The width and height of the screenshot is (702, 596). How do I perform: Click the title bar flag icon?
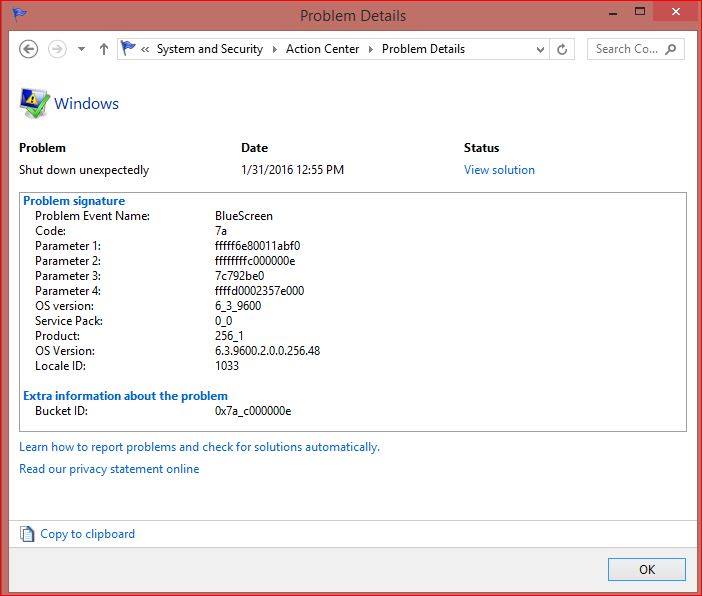tap(20, 14)
